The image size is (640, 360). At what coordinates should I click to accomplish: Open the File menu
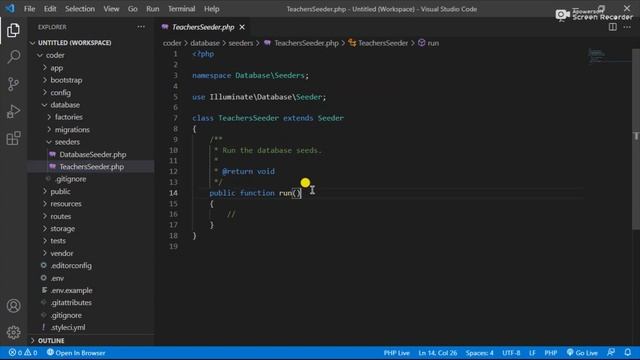29,9
